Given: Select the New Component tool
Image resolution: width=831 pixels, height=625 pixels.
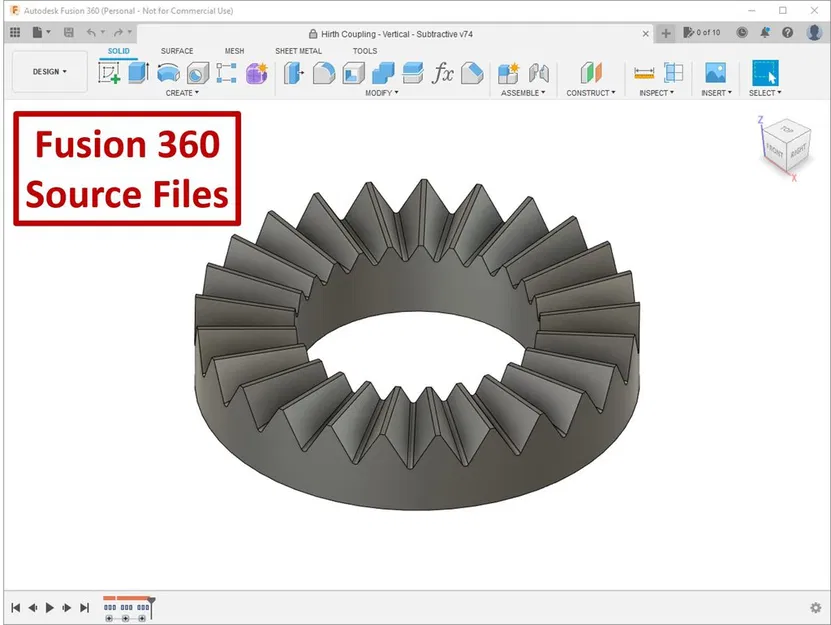Looking at the screenshot, I should click(508, 73).
